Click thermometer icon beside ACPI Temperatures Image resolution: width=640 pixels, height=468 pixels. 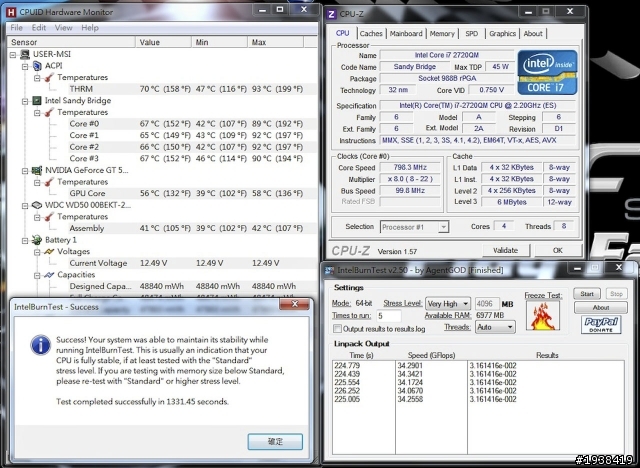point(49,77)
